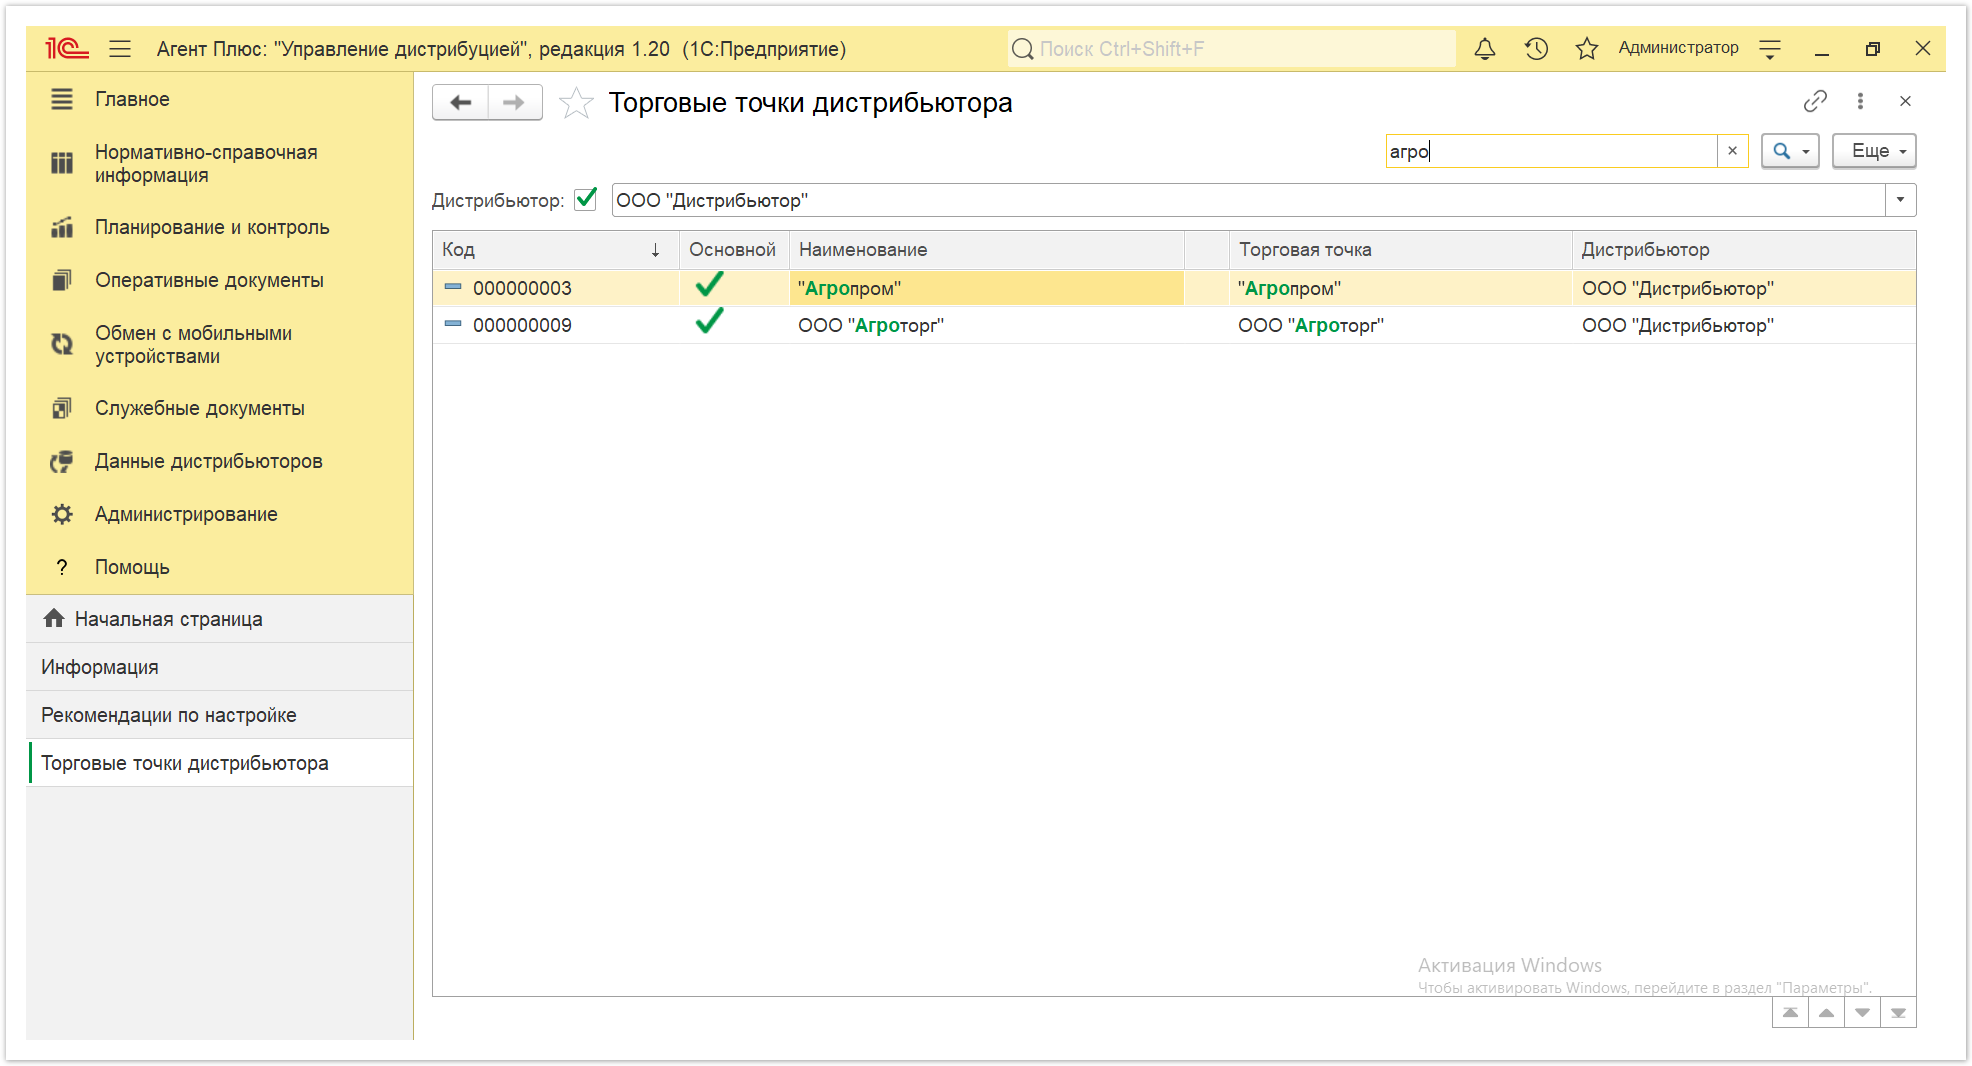The image size is (1972, 1066).
Task: Go forward with right arrow button
Action: 515,102
